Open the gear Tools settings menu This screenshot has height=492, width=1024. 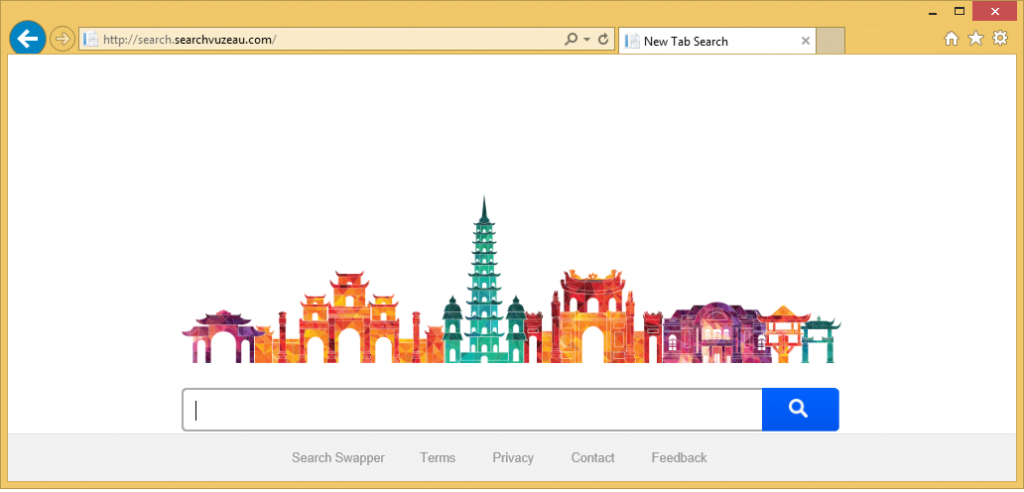(x=999, y=39)
